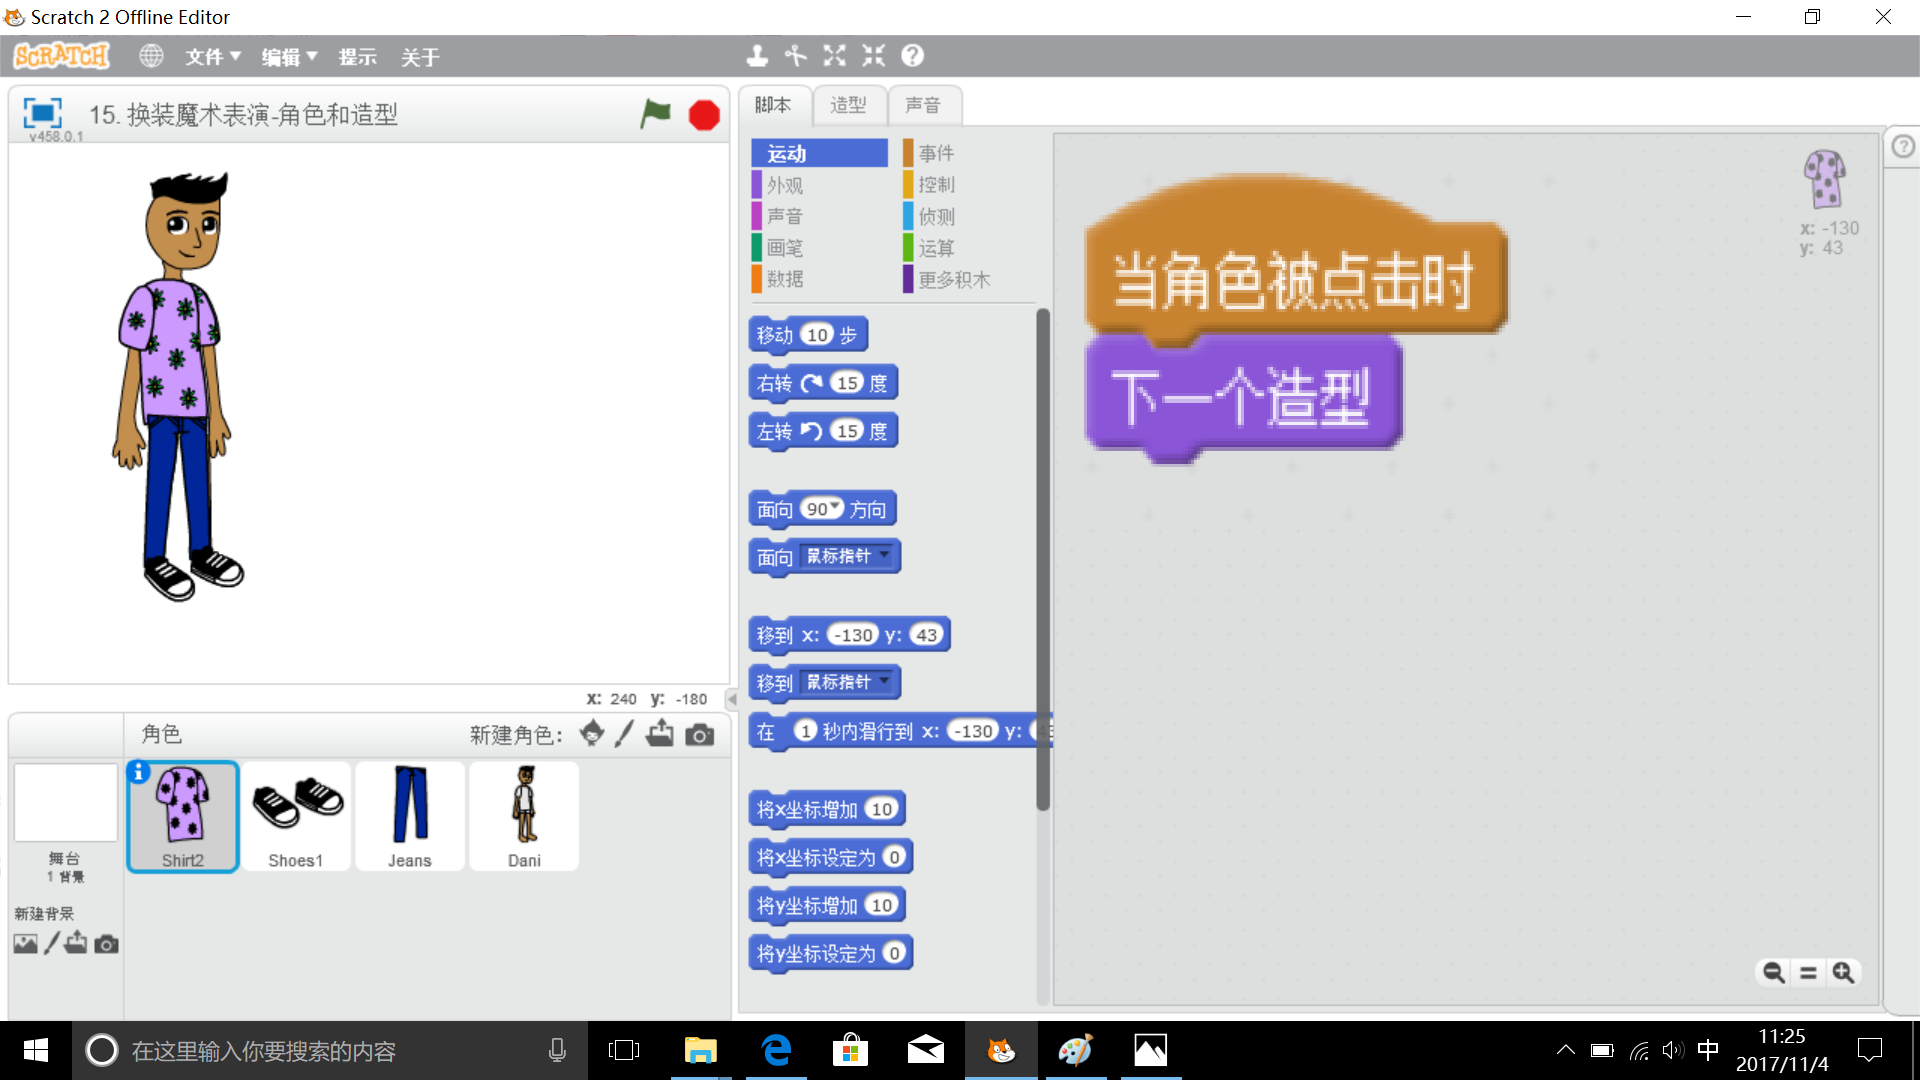Click the green flag to start
Image resolution: width=1920 pixels, height=1080 pixels.
pyautogui.click(x=655, y=114)
